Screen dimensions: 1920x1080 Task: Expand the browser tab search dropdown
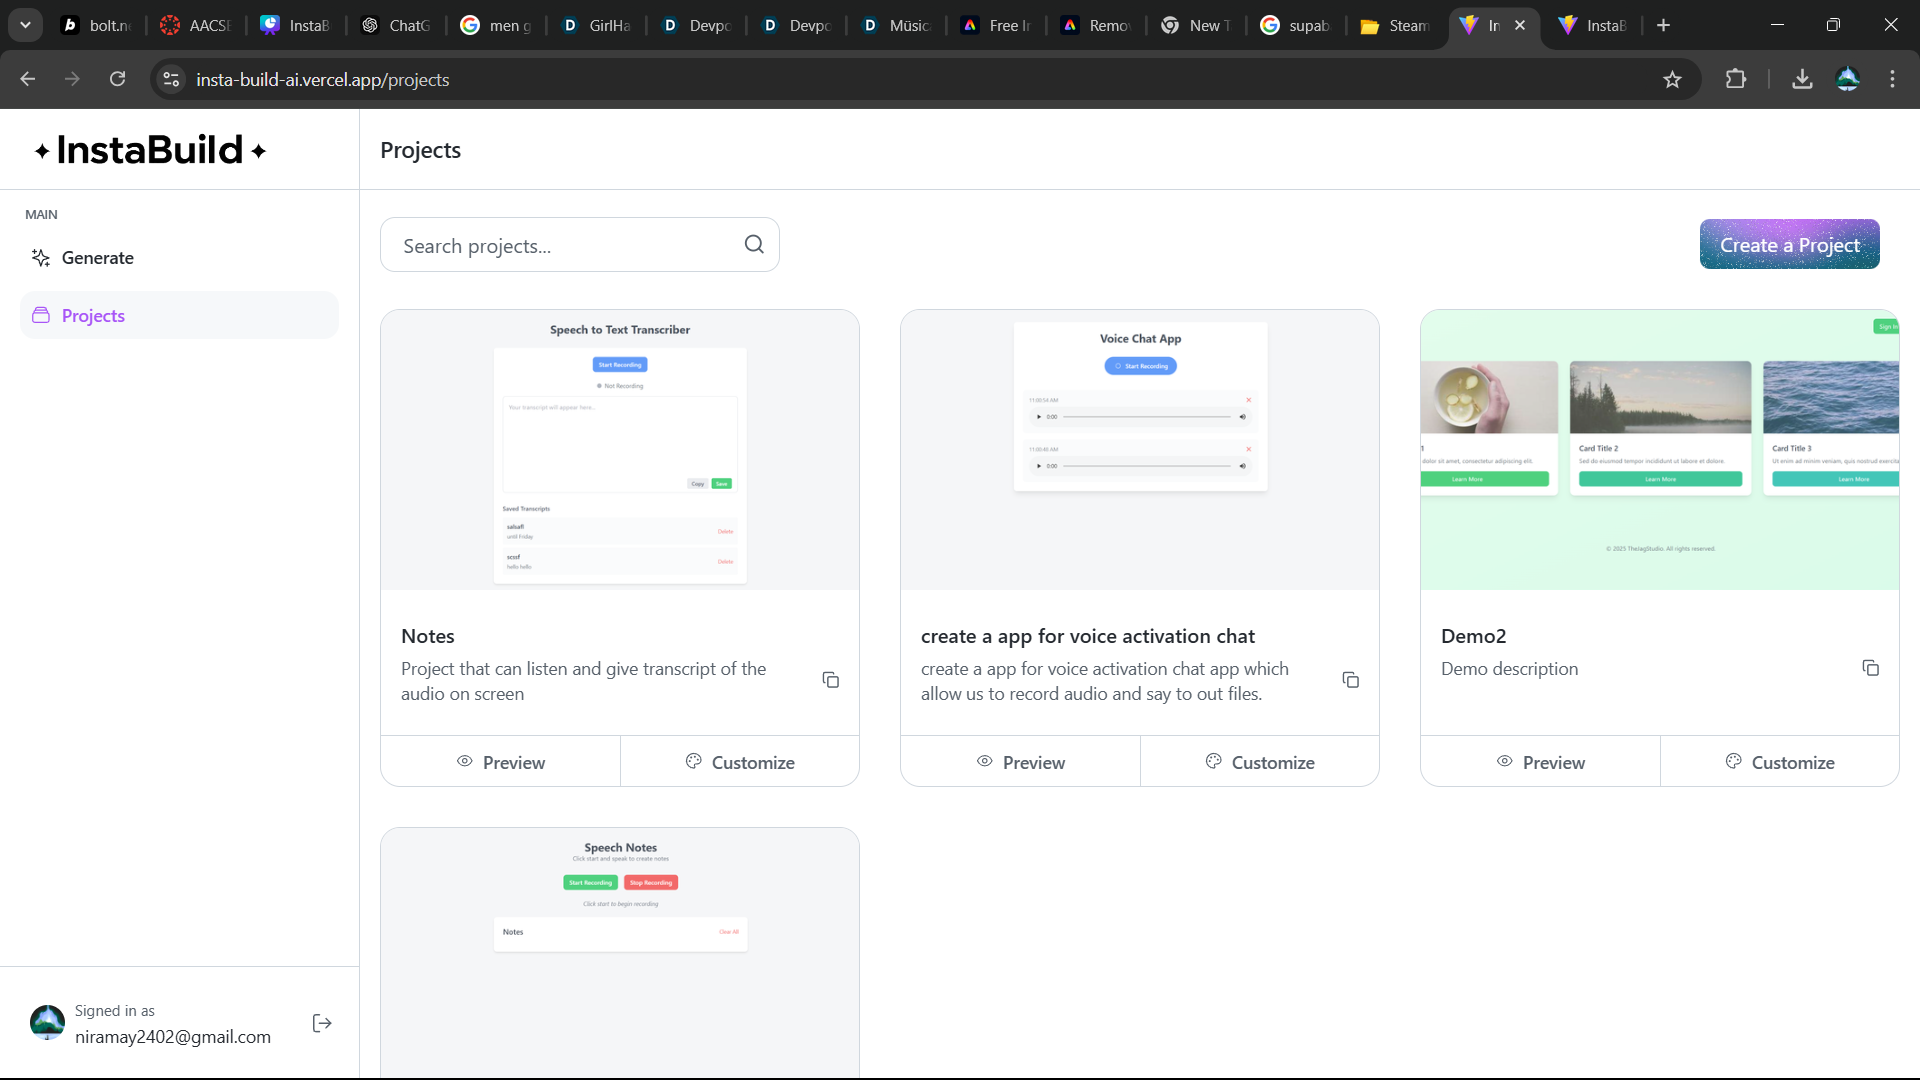pyautogui.click(x=25, y=25)
